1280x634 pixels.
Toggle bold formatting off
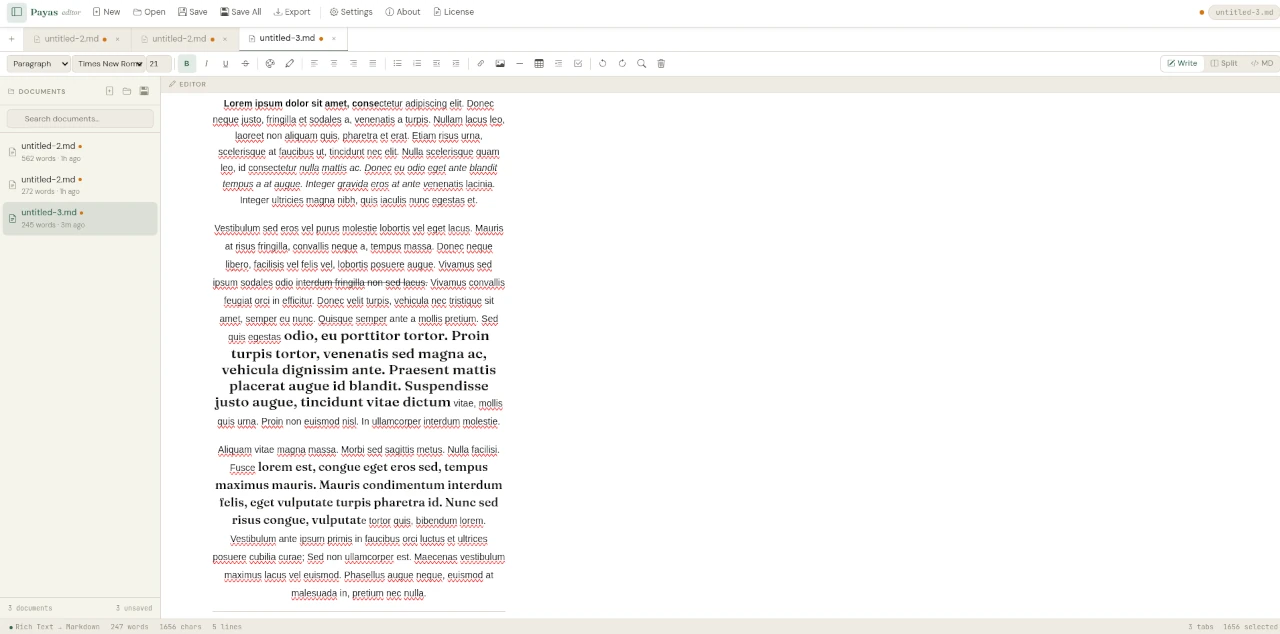point(186,63)
